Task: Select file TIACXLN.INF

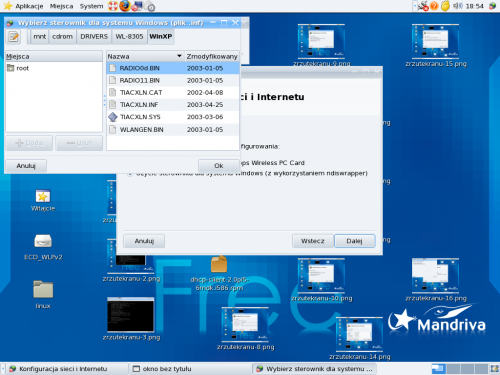Action: pos(173,105)
